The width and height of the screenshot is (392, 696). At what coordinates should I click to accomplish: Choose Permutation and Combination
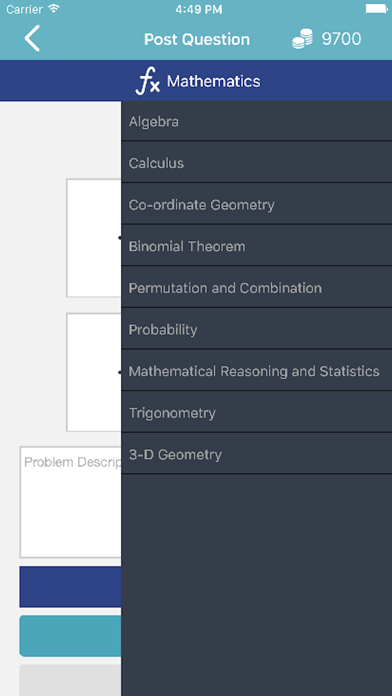pyautogui.click(x=257, y=288)
